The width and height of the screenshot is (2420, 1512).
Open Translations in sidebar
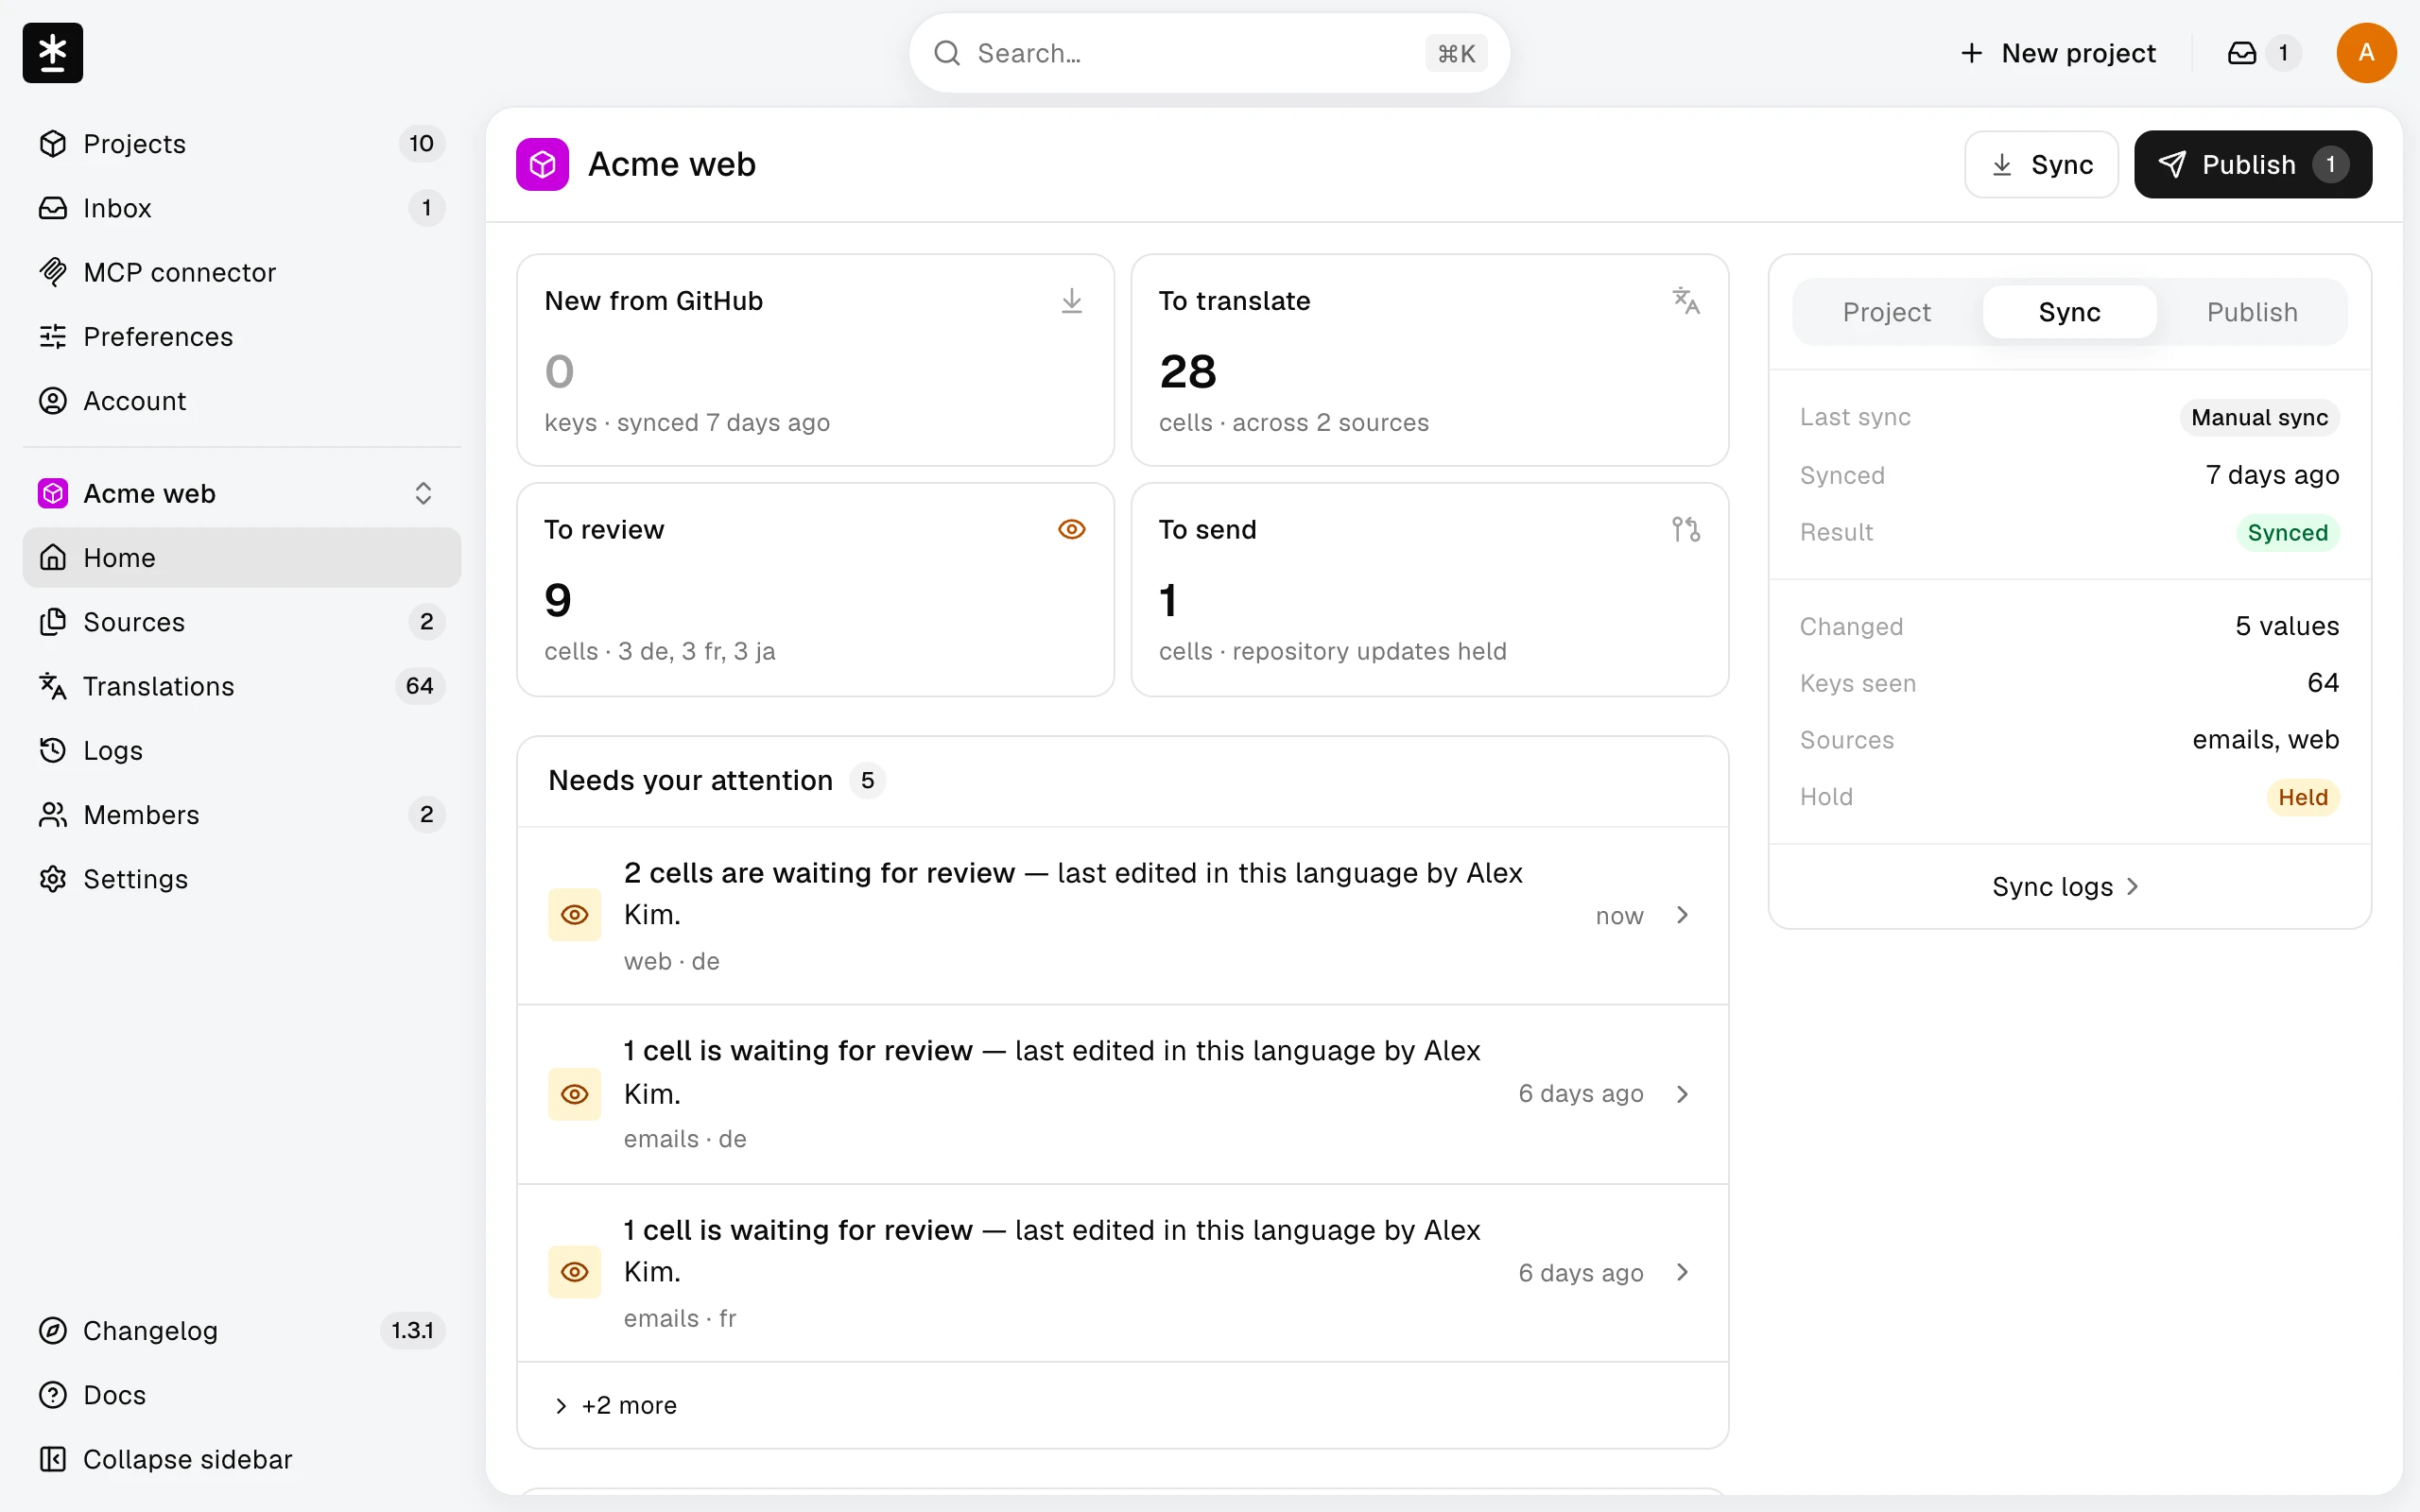click(242, 686)
